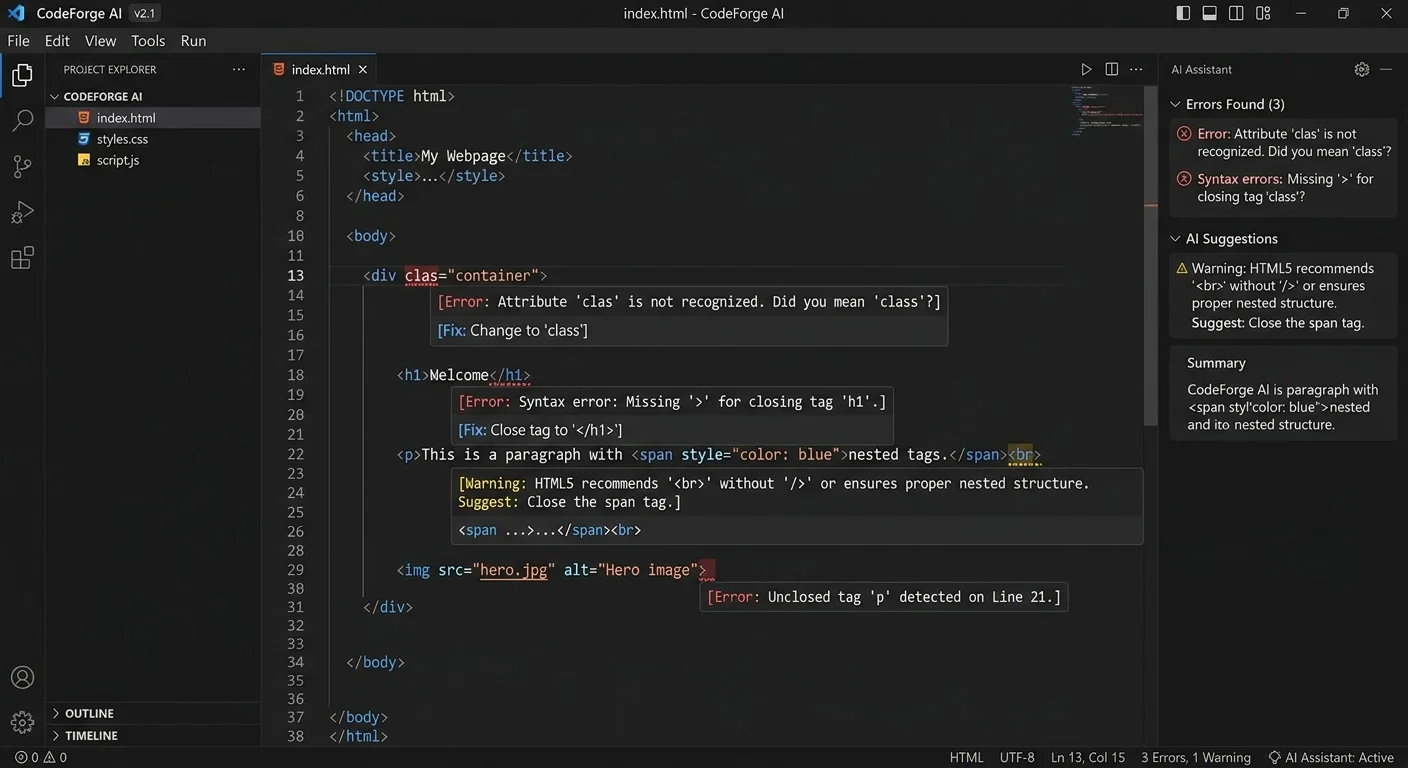The width and height of the screenshot is (1408, 768).
Task: Click the errors and warnings status icon
Action: click(x=41, y=757)
